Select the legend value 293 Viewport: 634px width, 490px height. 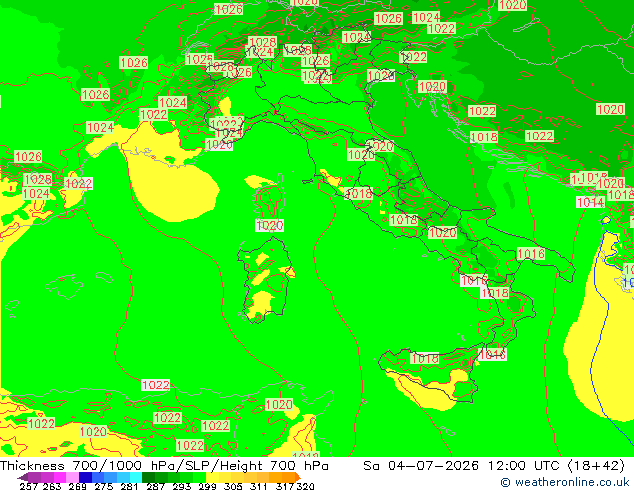(181, 486)
